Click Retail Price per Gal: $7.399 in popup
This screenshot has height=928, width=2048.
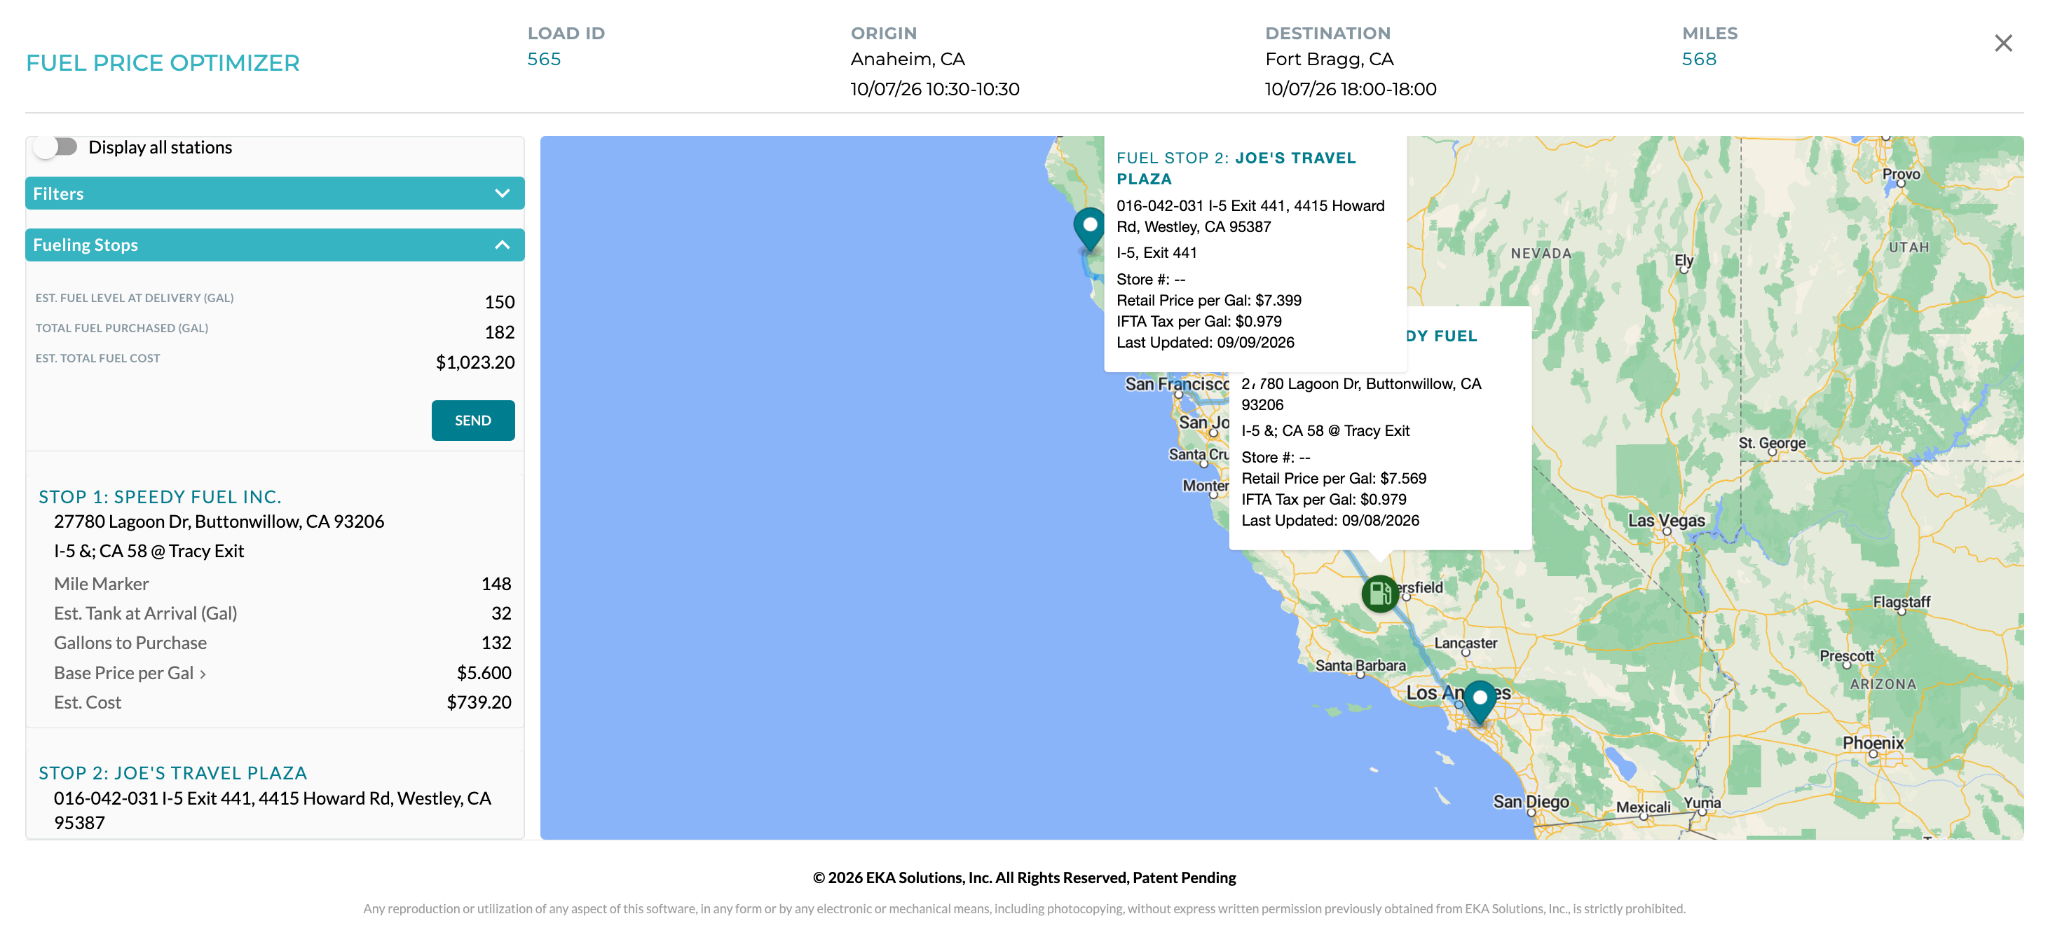click(x=1209, y=300)
